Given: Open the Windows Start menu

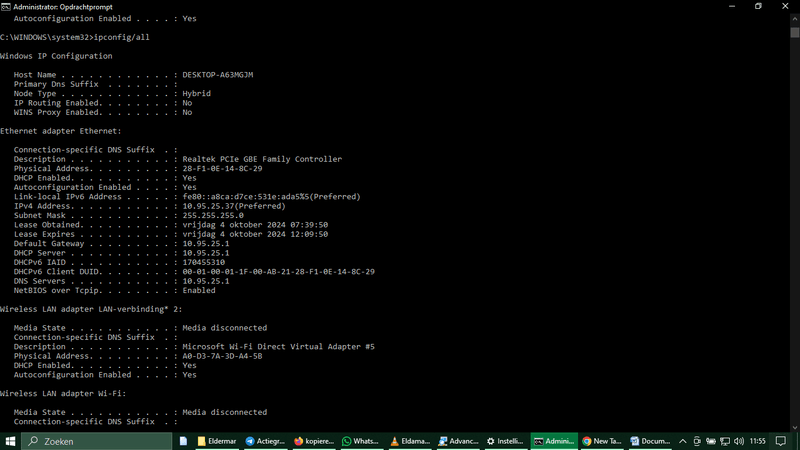Looking at the screenshot, I should [x=10, y=441].
